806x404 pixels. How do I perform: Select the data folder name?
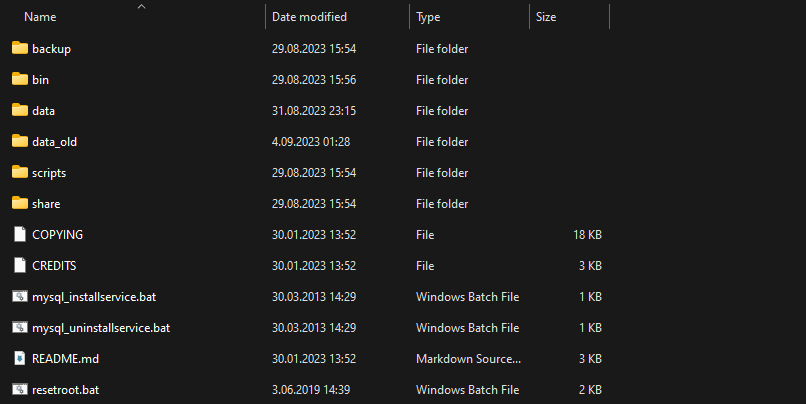click(43, 111)
